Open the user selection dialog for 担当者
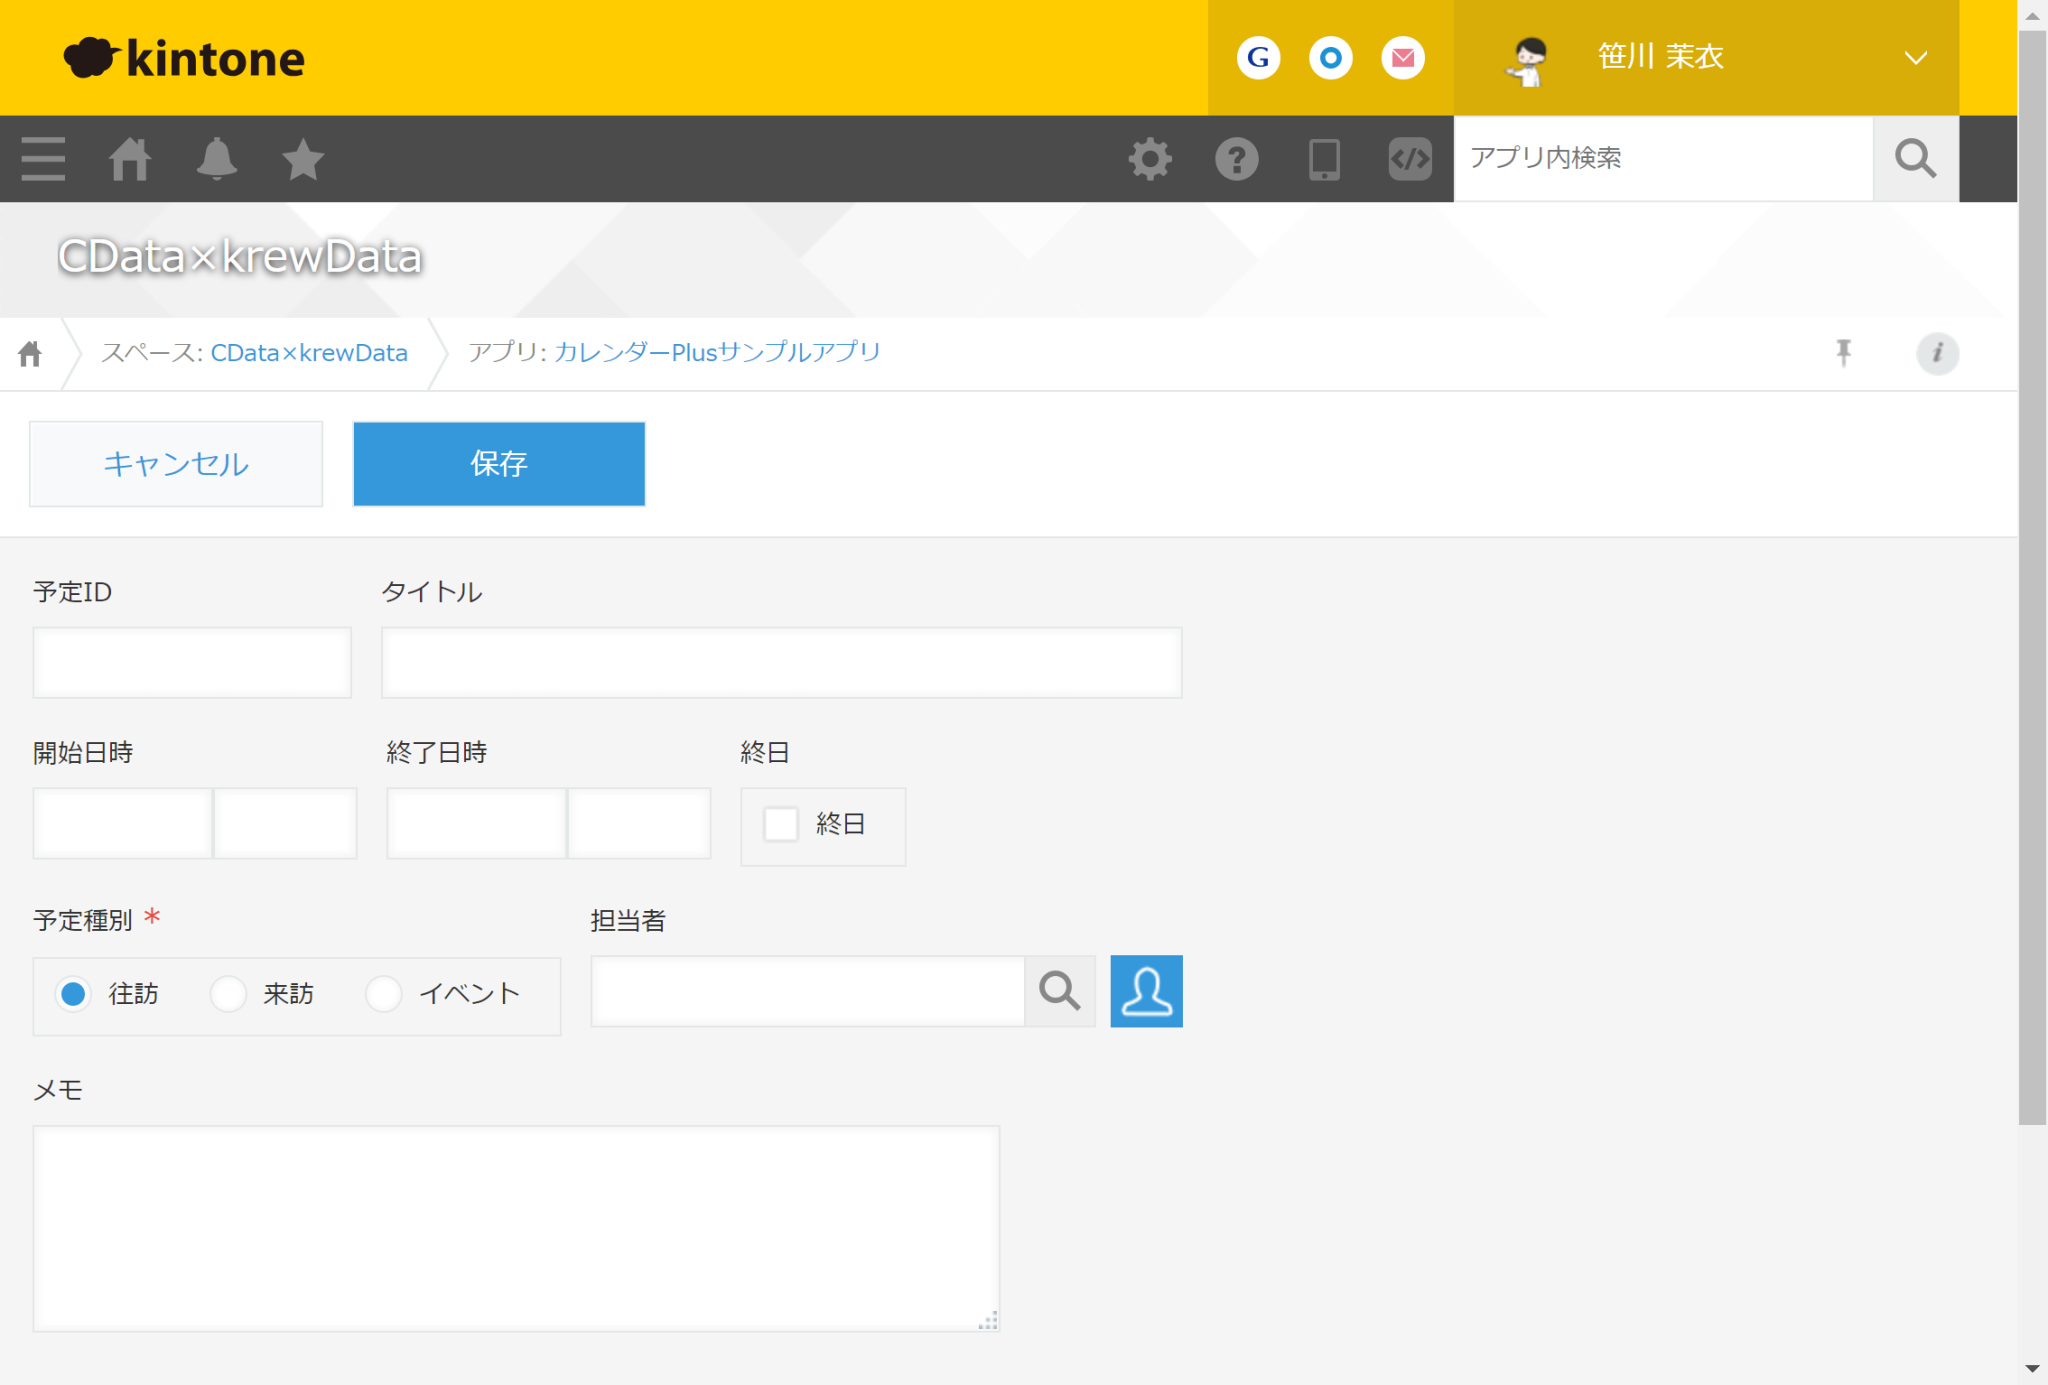The height and width of the screenshot is (1385, 2048). click(x=1146, y=991)
